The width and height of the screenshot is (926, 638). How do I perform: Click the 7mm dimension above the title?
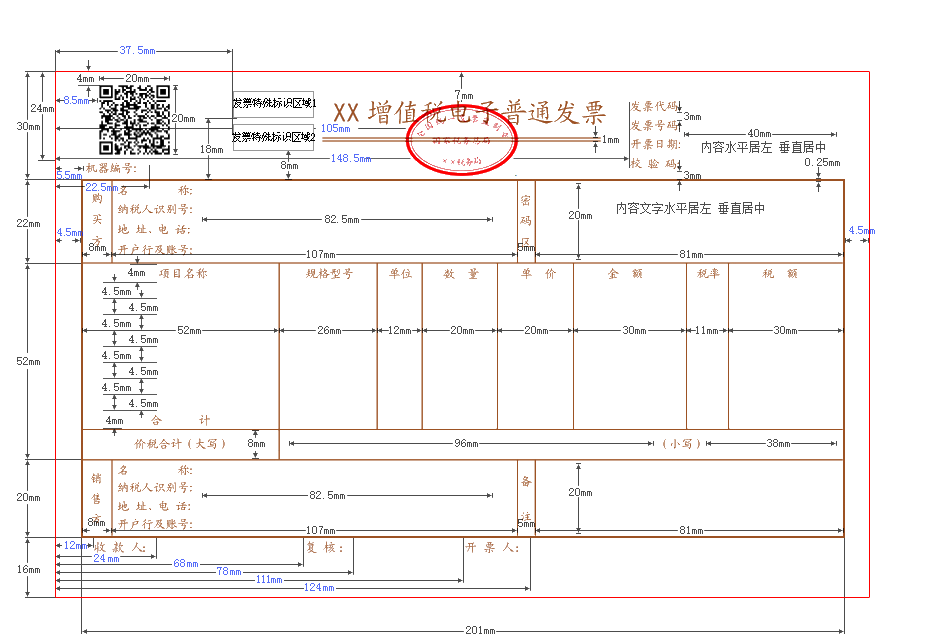464,95
